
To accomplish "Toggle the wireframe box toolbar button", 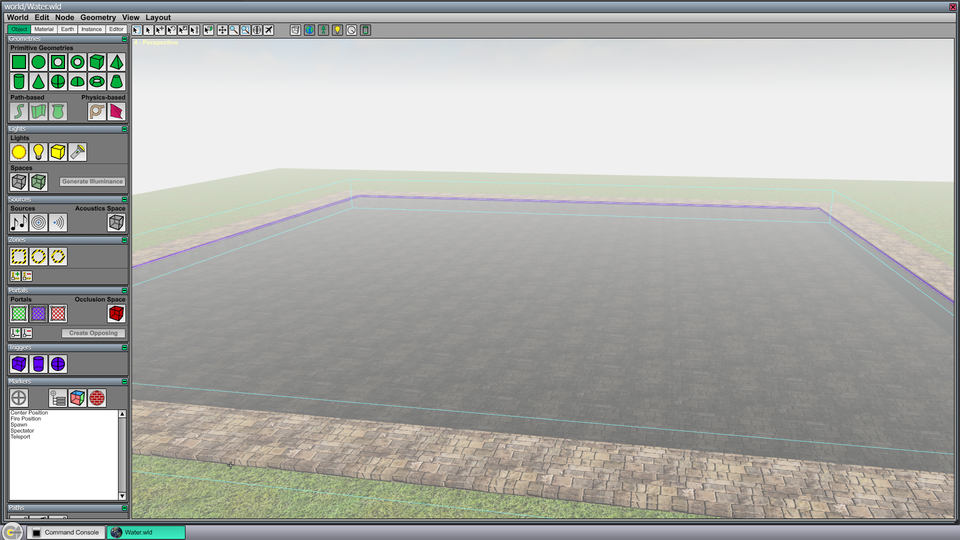I will click(295, 30).
